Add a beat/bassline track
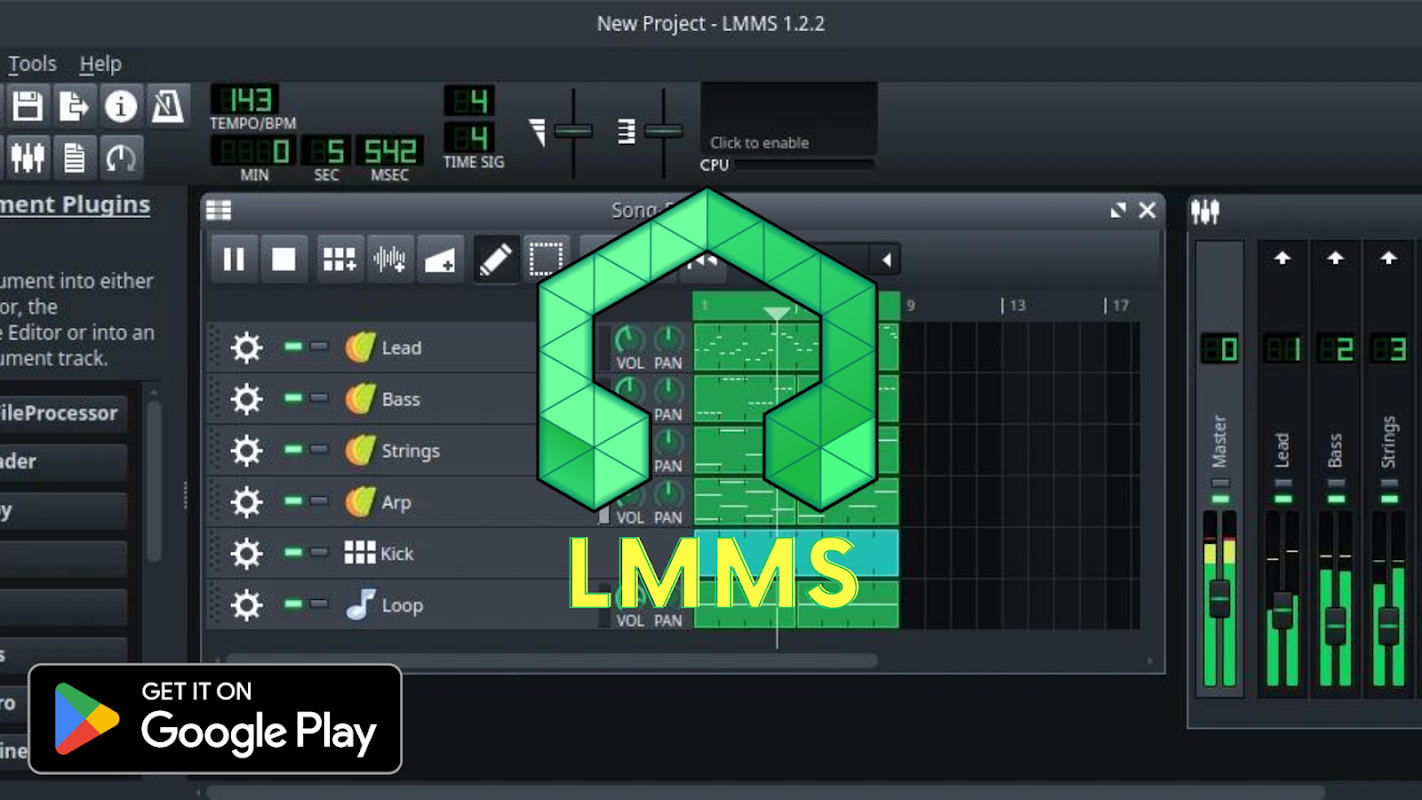The width and height of the screenshot is (1422, 800). pos(340,260)
